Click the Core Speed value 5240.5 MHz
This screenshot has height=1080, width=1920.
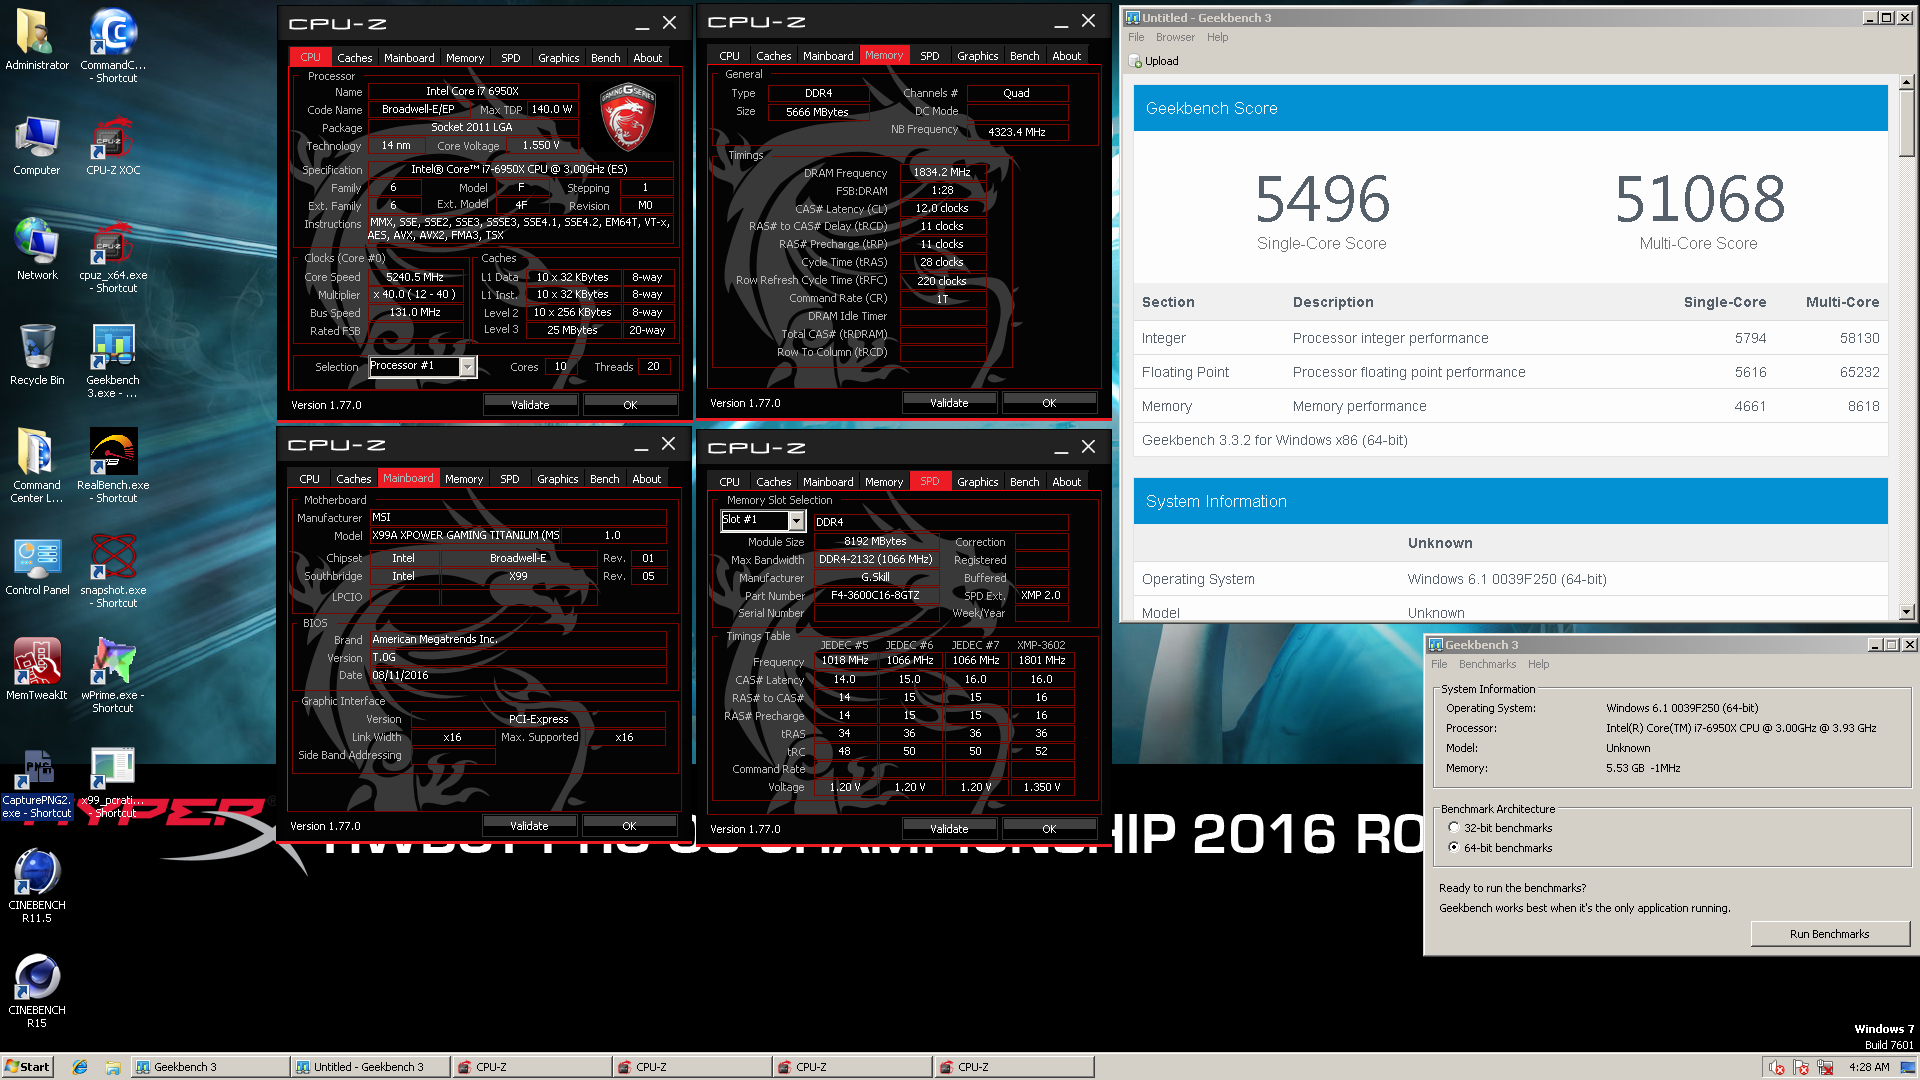[415, 277]
